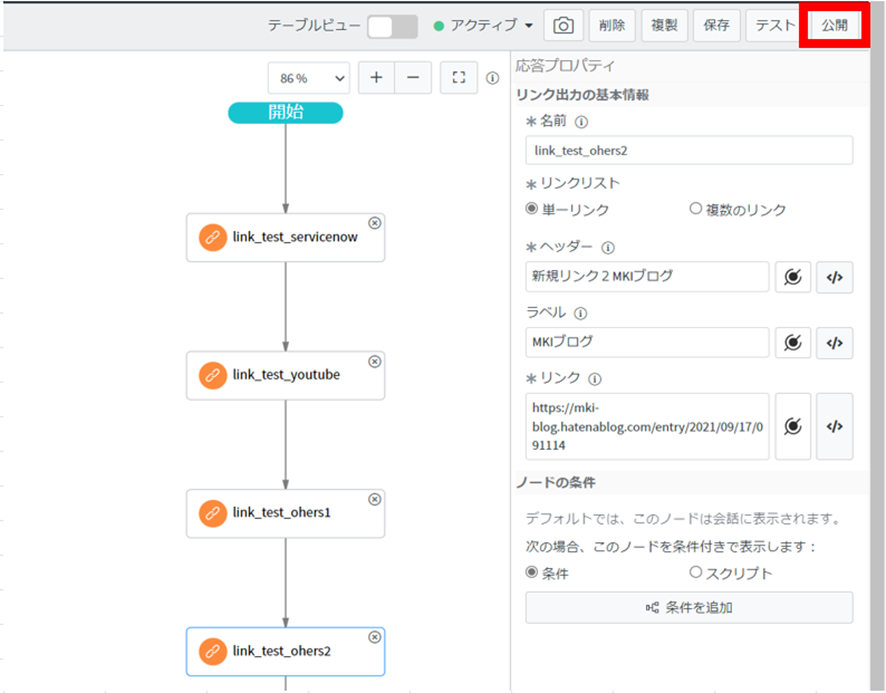Toggle the テーブルビュー switch

click(393, 27)
